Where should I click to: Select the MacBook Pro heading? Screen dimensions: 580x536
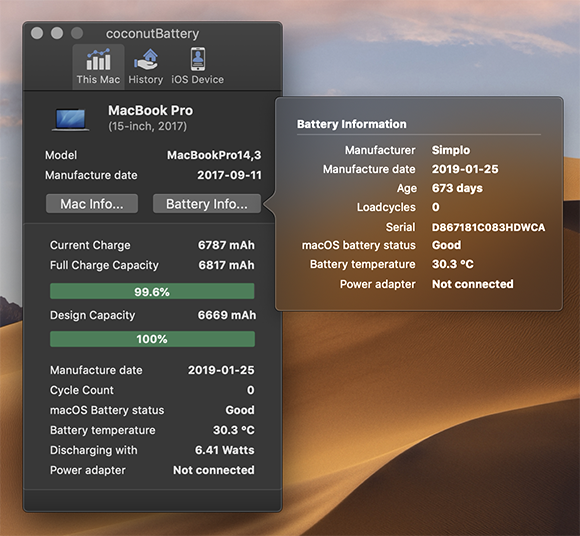pyautogui.click(x=151, y=110)
